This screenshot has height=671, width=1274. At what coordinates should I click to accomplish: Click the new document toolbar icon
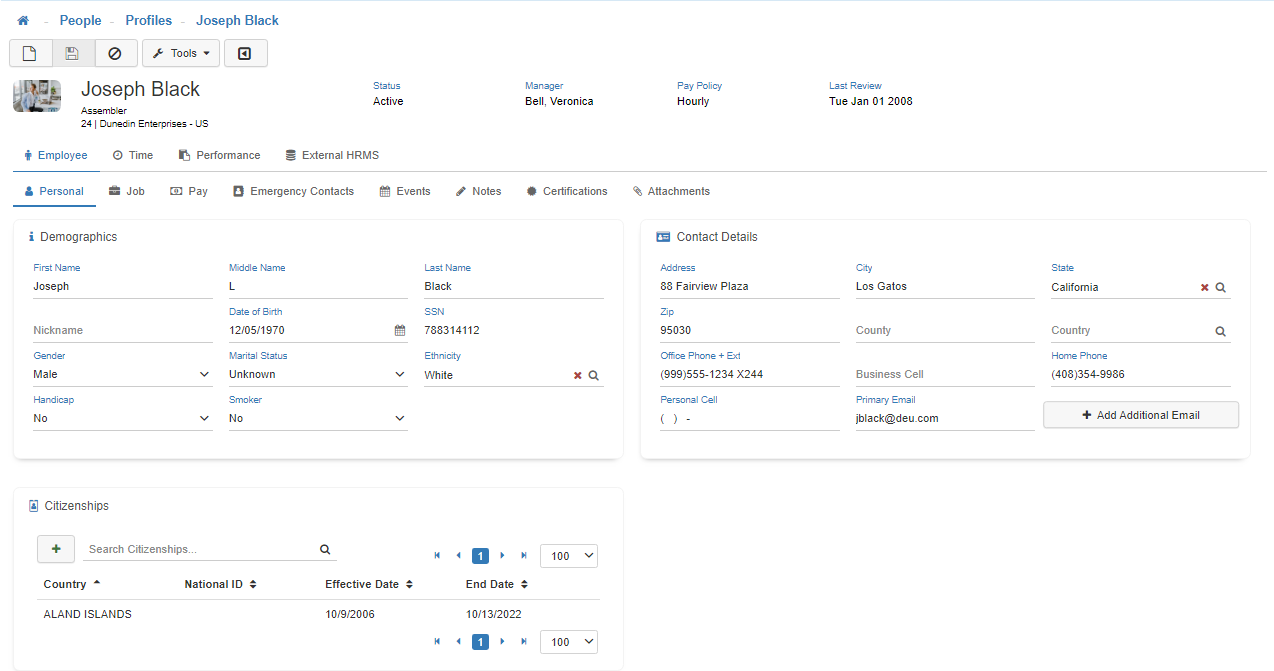[x=30, y=53]
